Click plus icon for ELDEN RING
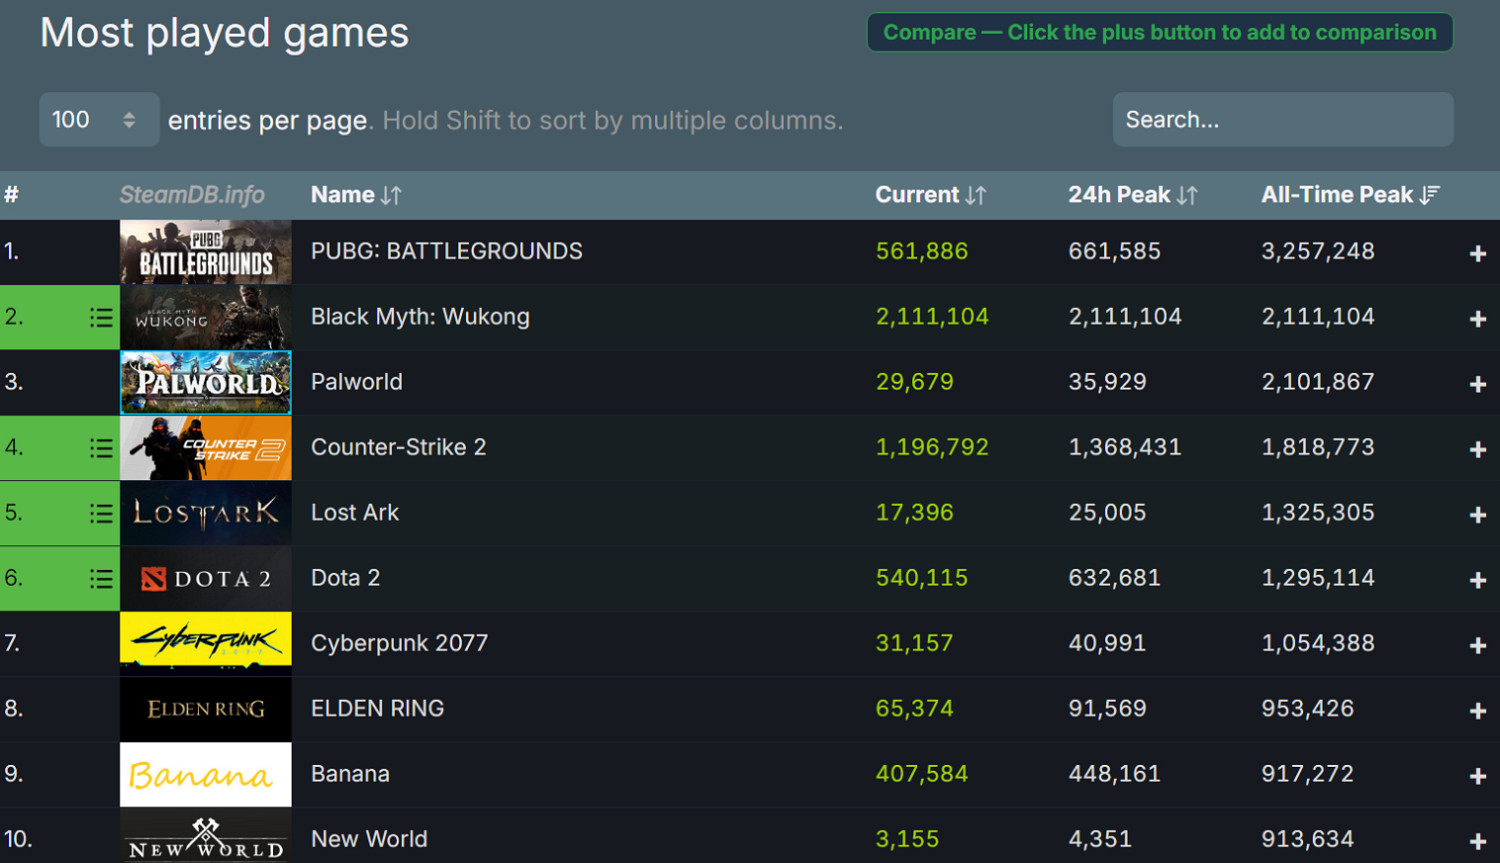 pyautogui.click(x=1477, y=711)
